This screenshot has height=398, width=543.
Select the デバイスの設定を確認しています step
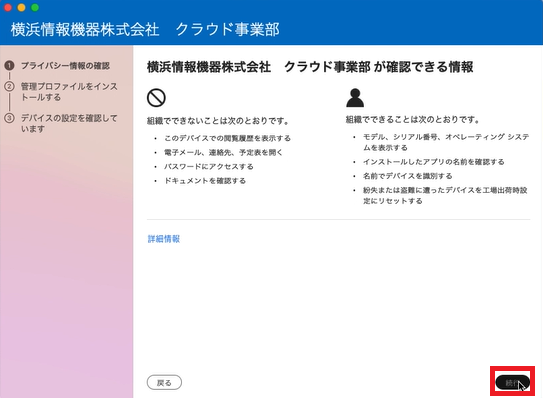coord(69,123)
